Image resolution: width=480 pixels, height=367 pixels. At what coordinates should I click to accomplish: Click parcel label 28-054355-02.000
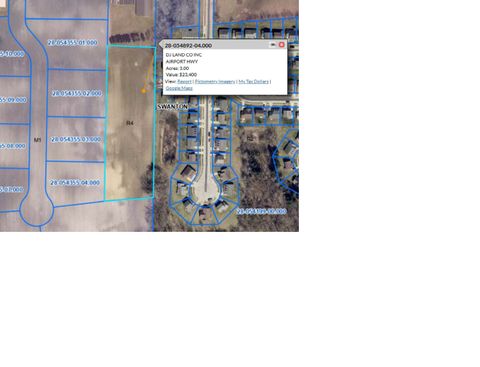click(x=77, y=94)
